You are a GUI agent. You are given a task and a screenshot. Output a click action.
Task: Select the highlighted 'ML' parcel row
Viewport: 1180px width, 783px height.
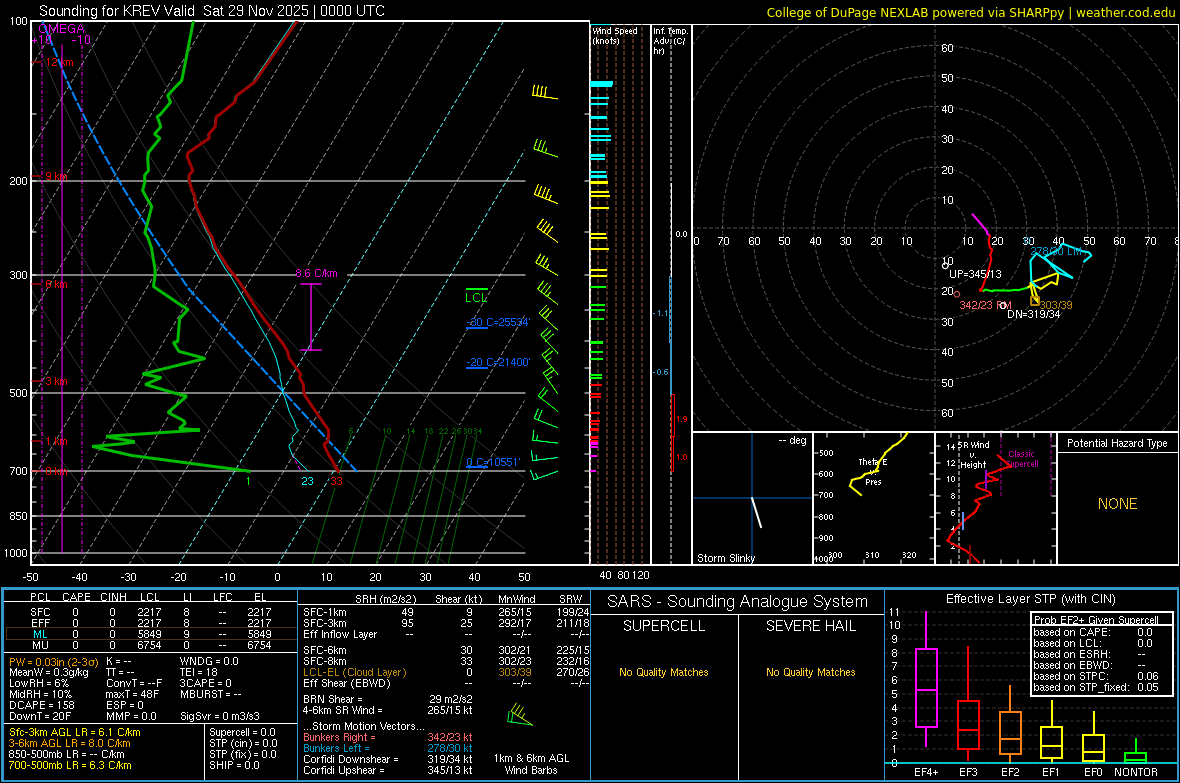149,634
